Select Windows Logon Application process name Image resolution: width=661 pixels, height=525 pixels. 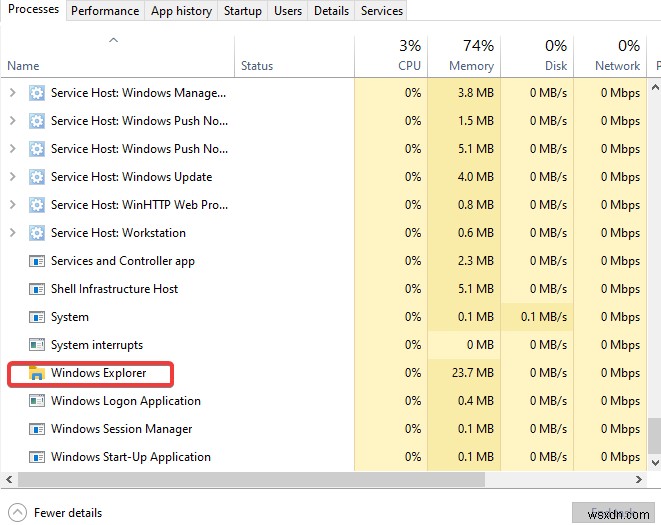126,401
